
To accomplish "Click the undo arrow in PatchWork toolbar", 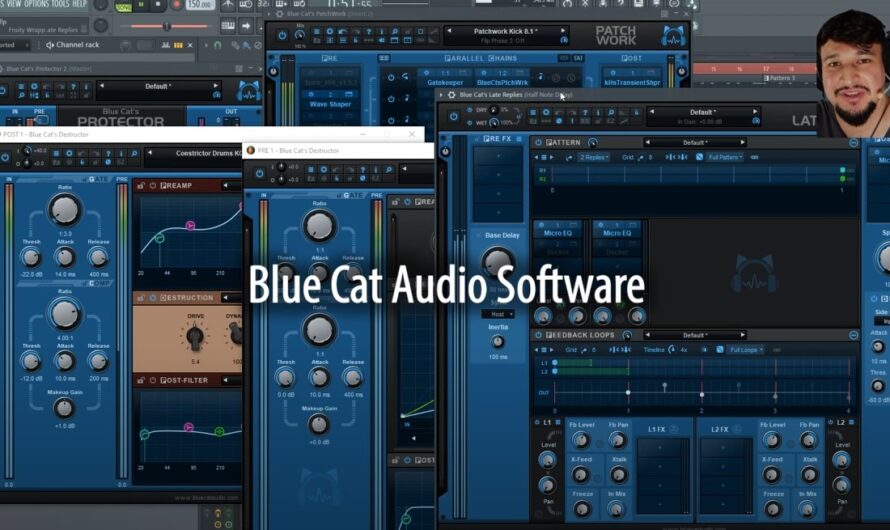I will point(342,32).
